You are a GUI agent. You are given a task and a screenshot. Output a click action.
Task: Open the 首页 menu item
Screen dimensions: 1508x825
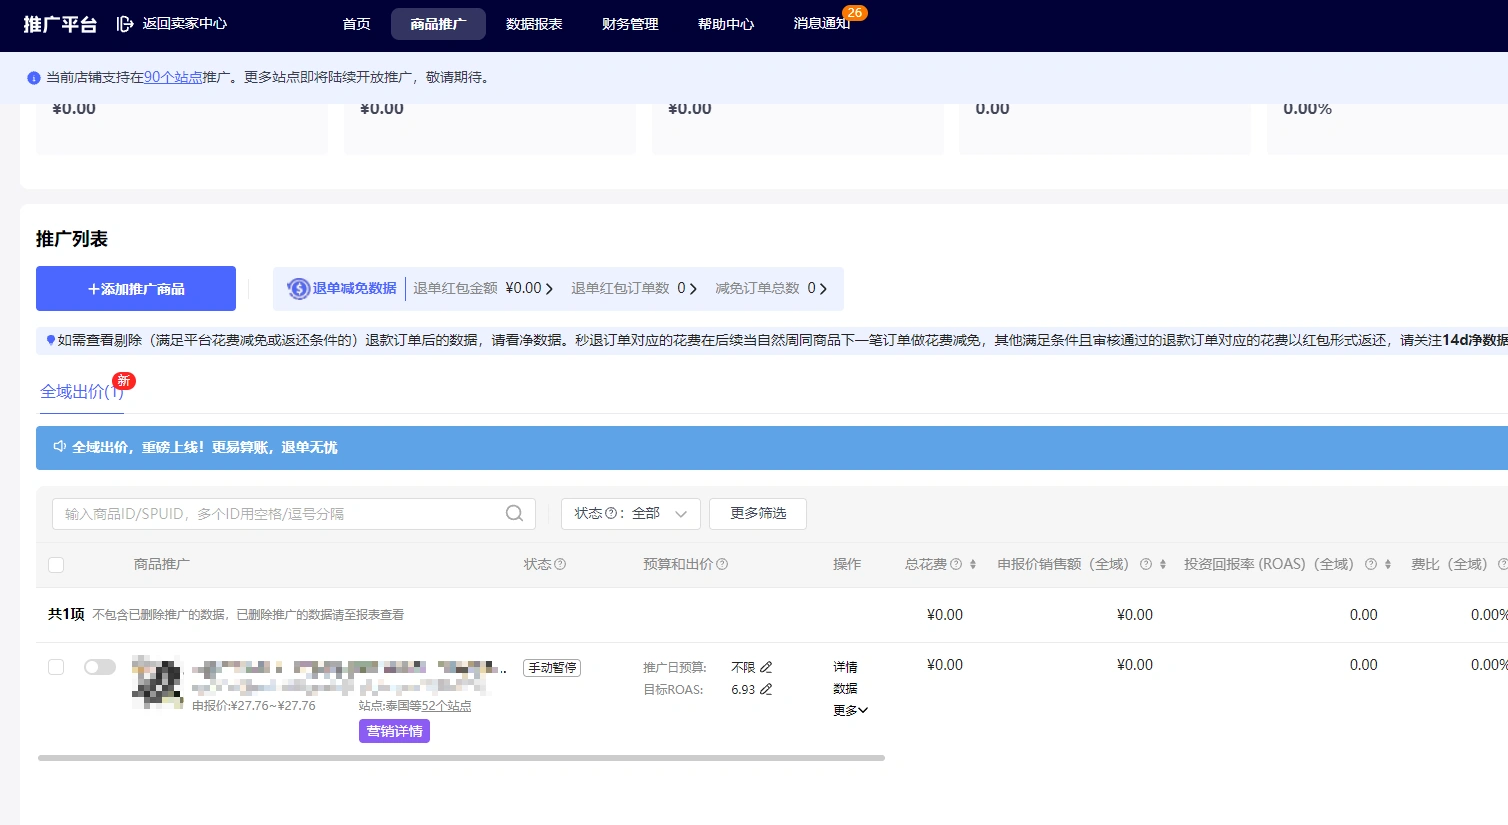point(356,24)
